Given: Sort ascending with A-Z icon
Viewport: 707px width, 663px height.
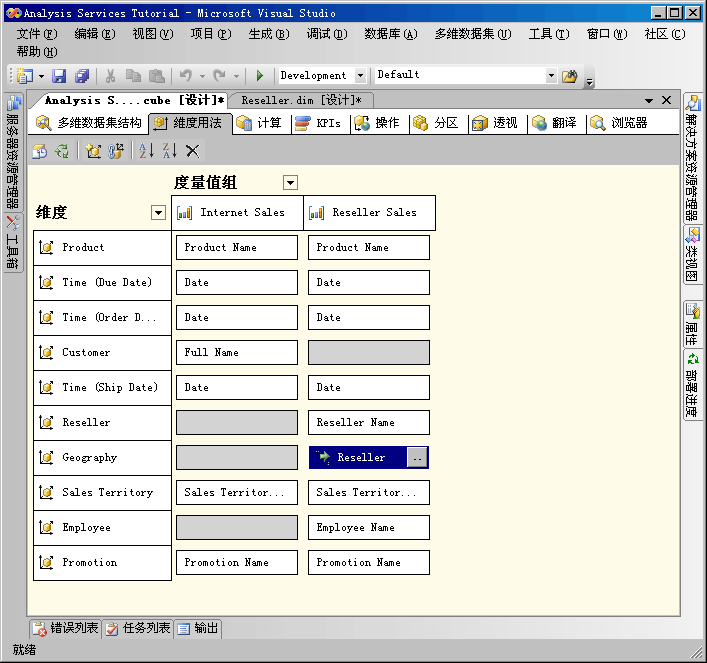Looking at the screenshot, I should coord(147,151).
